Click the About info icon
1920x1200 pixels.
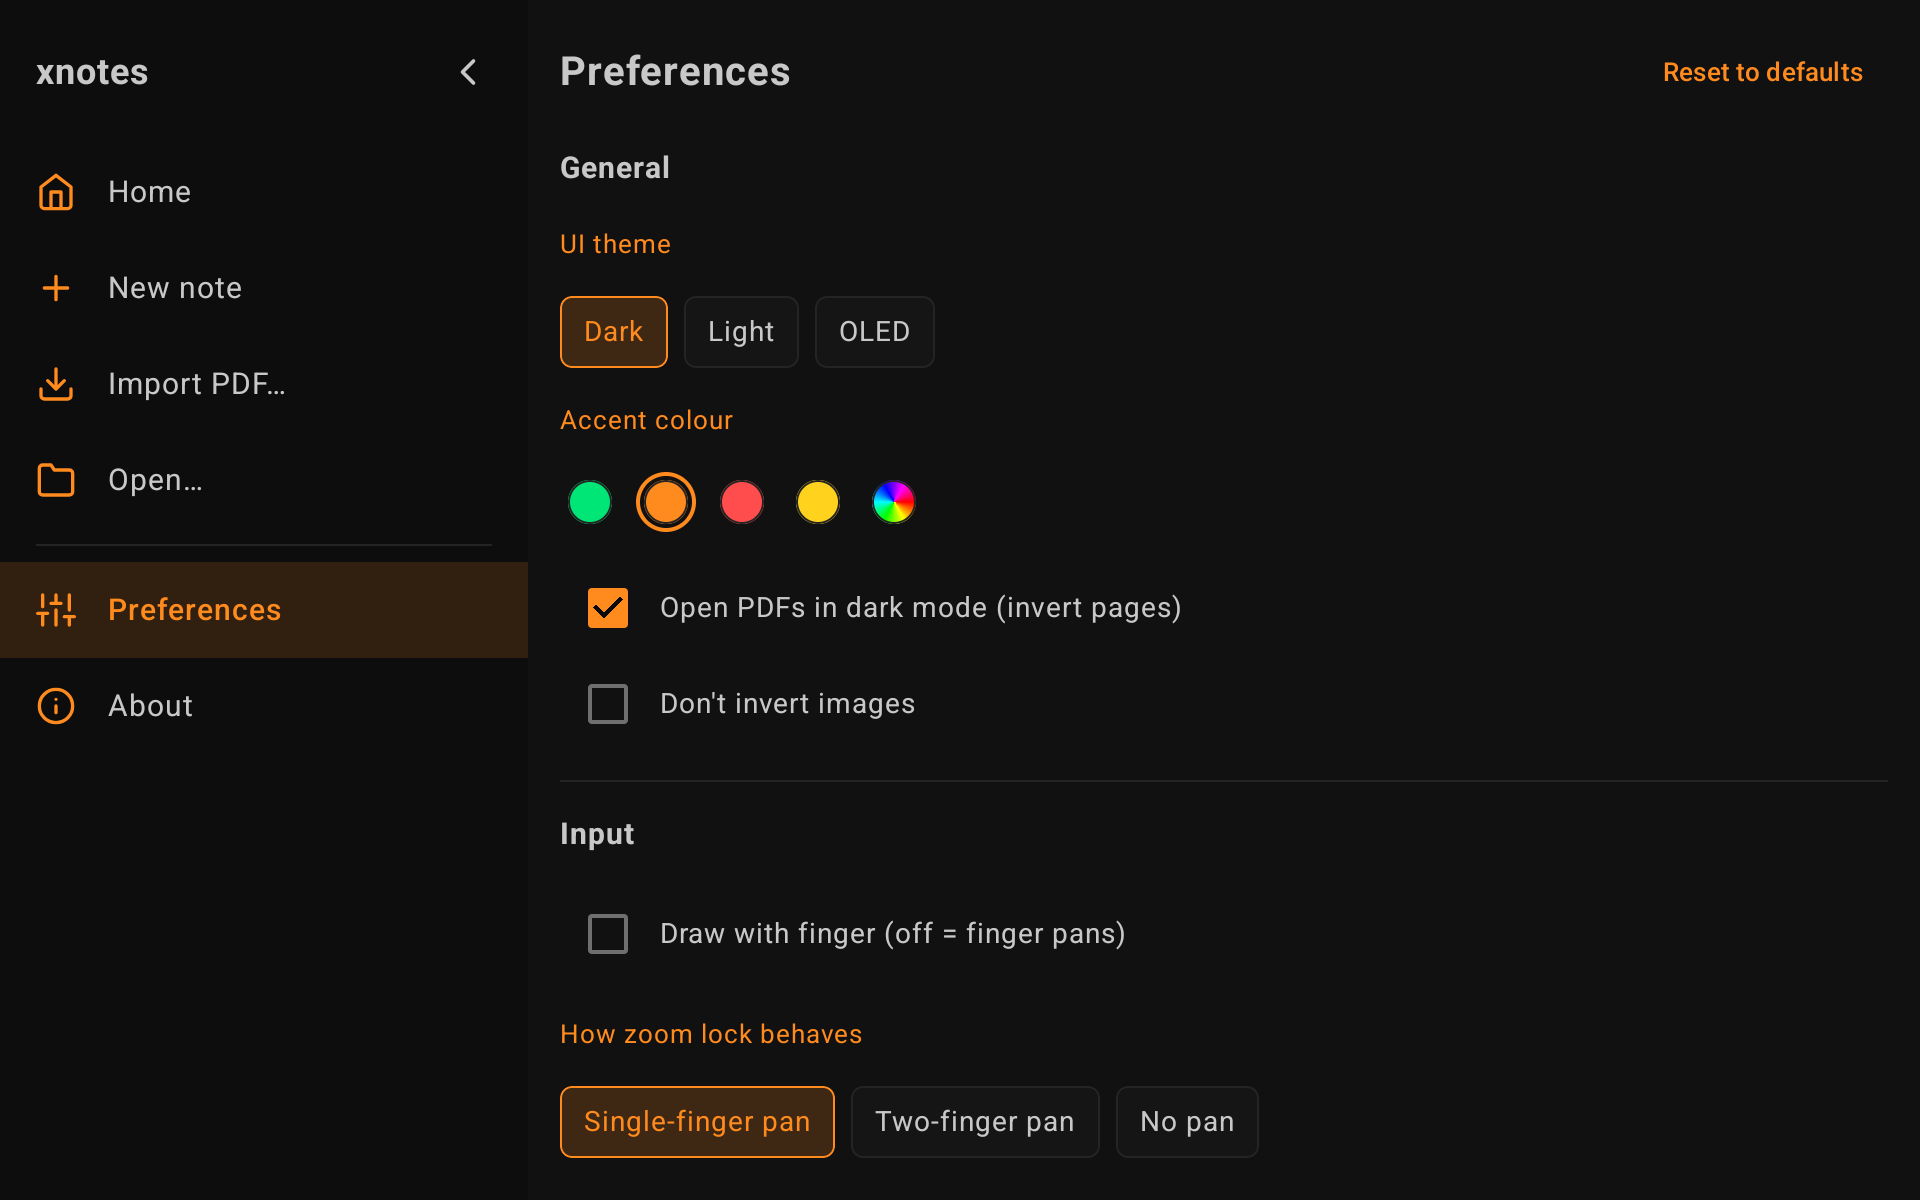click(56, 706)
